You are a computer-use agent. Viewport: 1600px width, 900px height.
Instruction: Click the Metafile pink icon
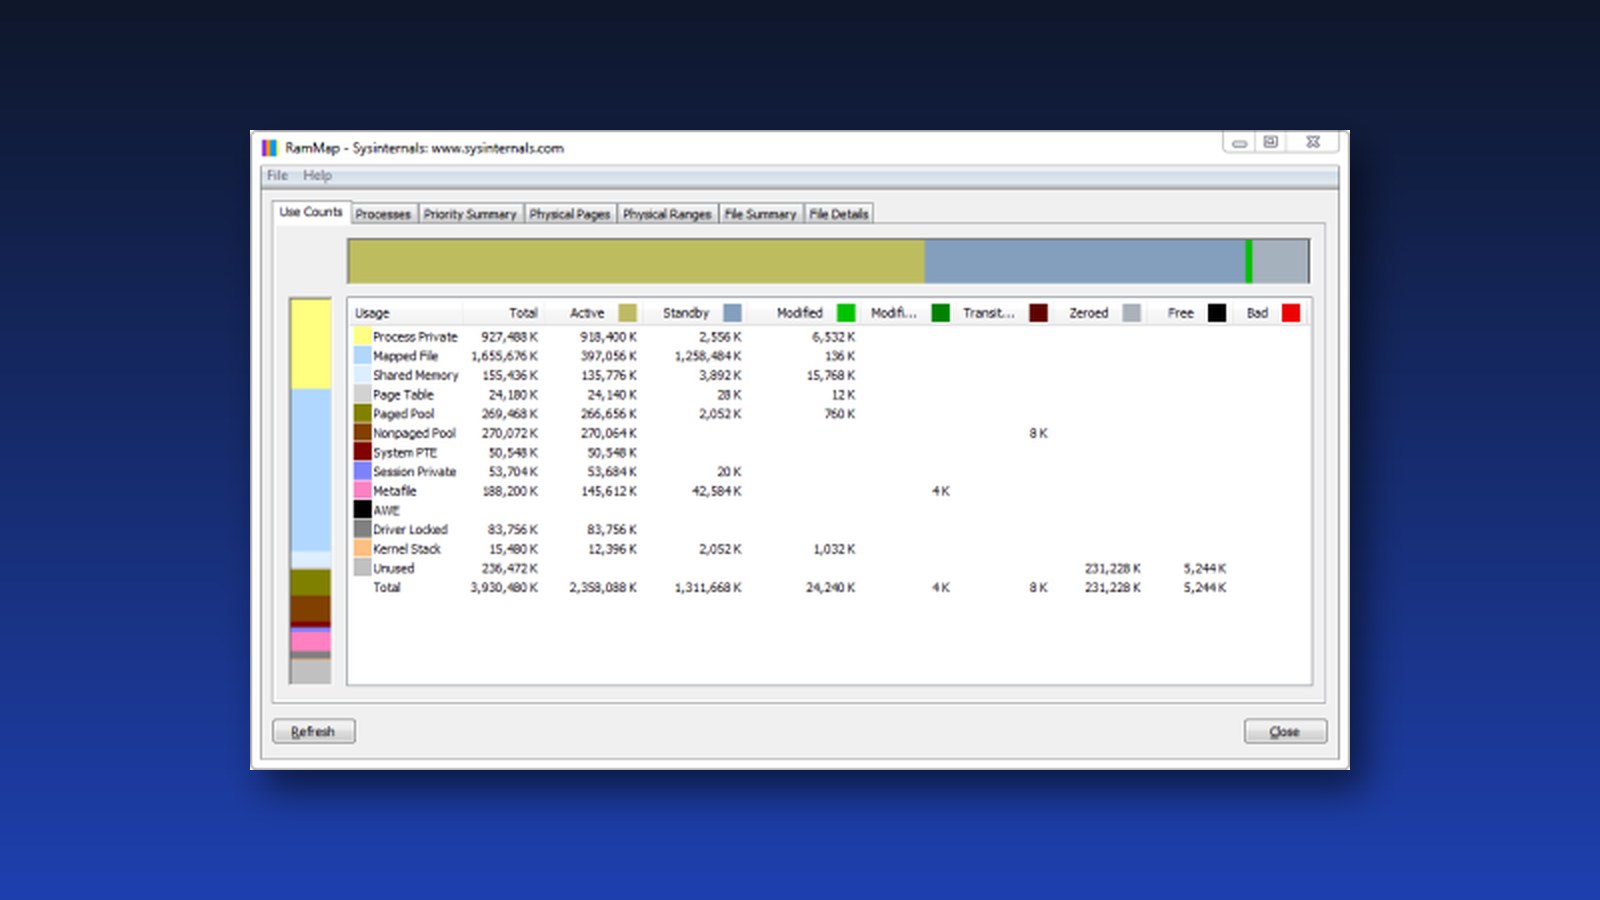tap(362, 491)
